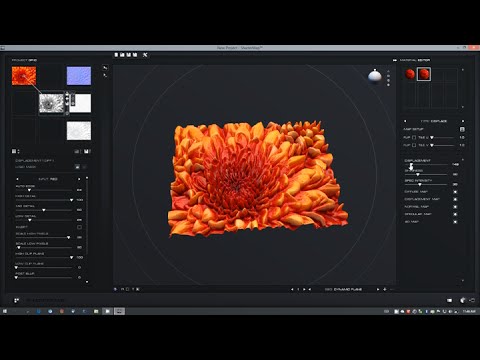Open the Windows Start button

click(5, 311)
